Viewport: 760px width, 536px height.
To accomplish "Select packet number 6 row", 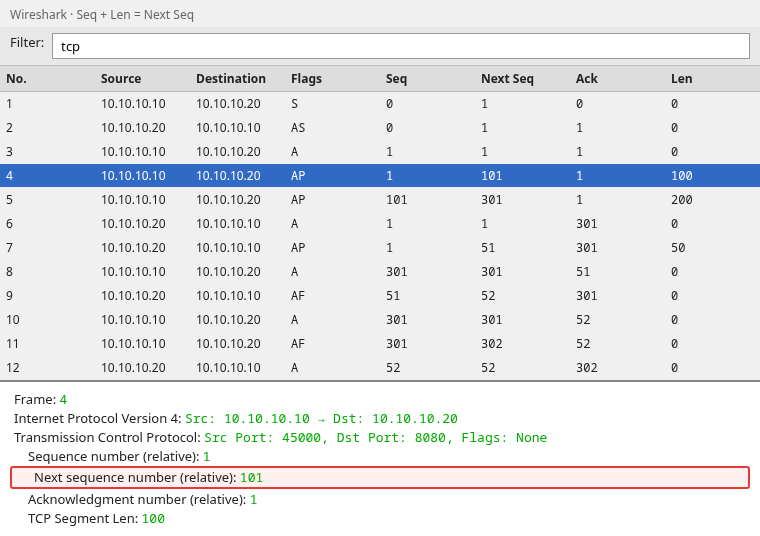I will 380,224.
